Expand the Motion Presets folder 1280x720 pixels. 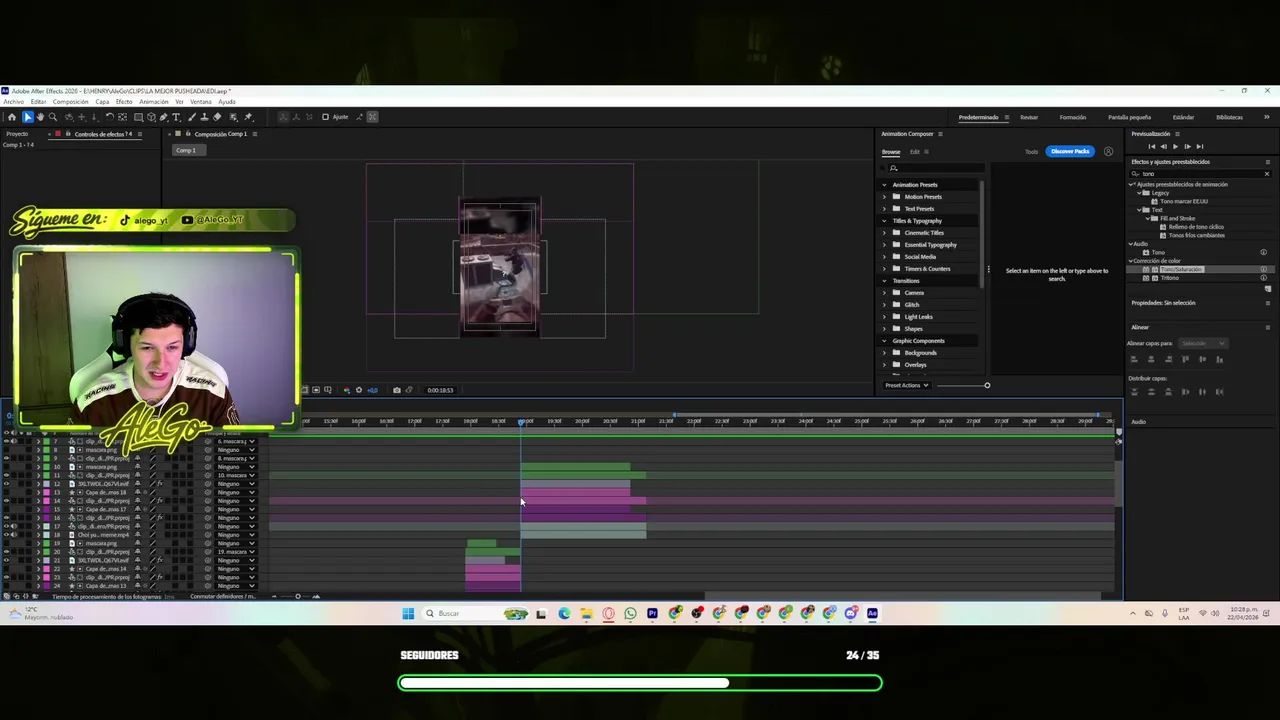coord(884,197)
